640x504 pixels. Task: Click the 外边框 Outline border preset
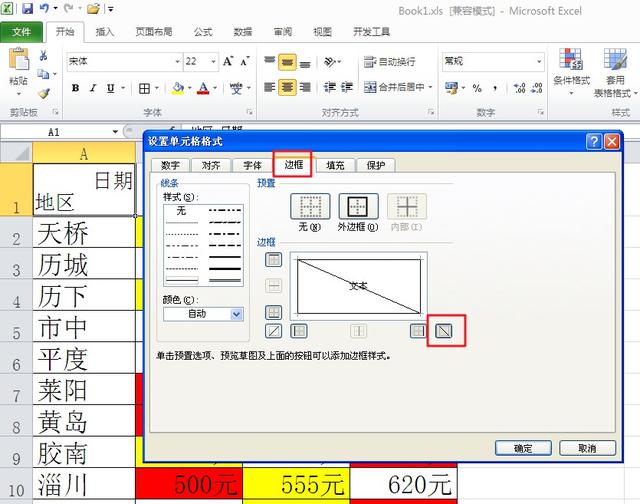tap(358, 206)
